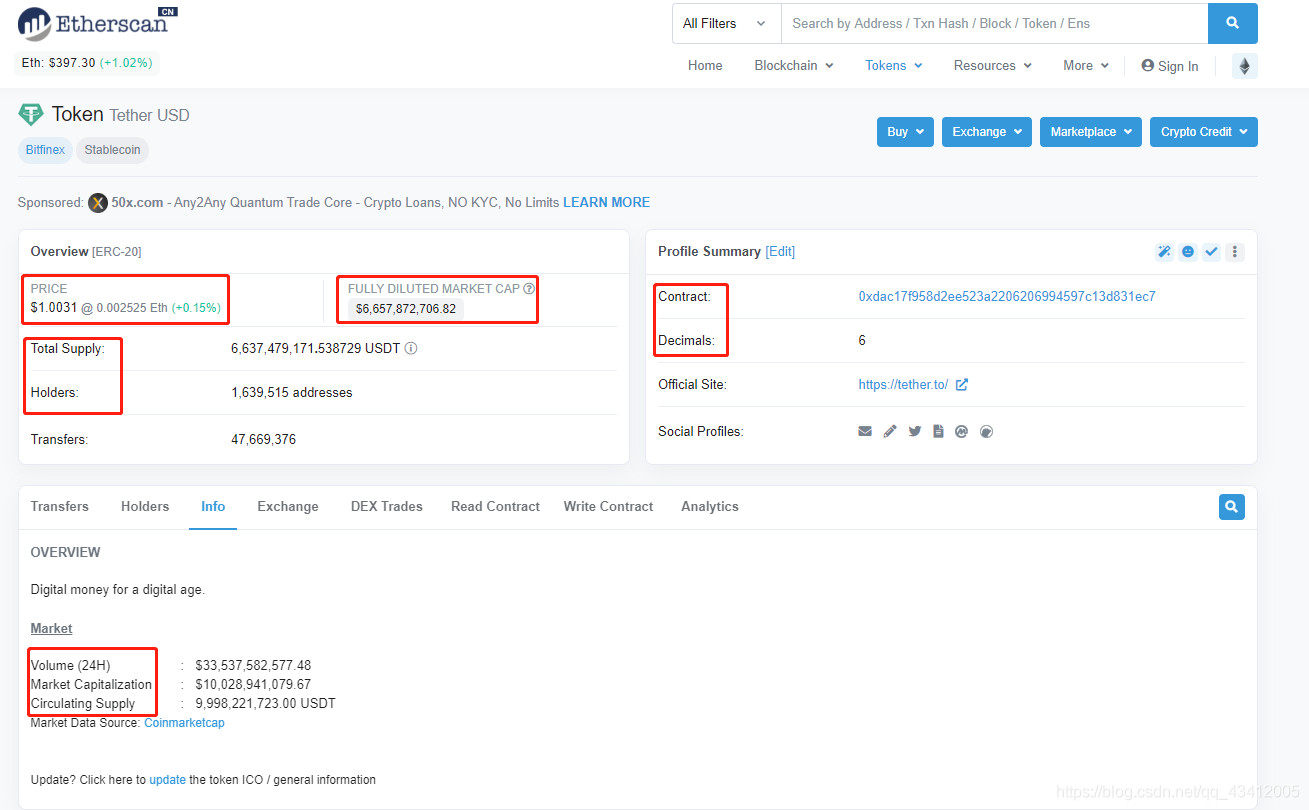Open the Buy dropdown button
1309x810 pixels.
tap(905, 132)
